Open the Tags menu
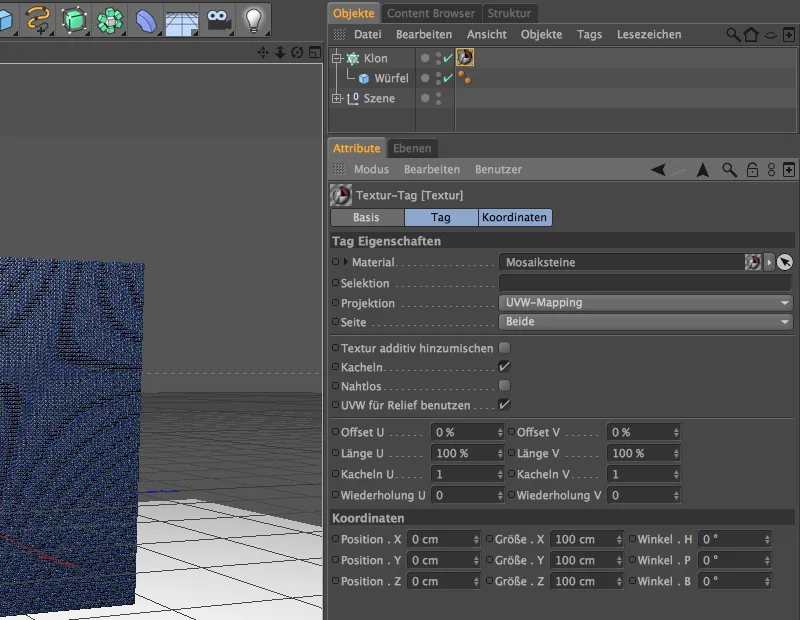Image resolution: width=800 pixels, height=620 pixels. pyautogui.click(x=589, y=35)
